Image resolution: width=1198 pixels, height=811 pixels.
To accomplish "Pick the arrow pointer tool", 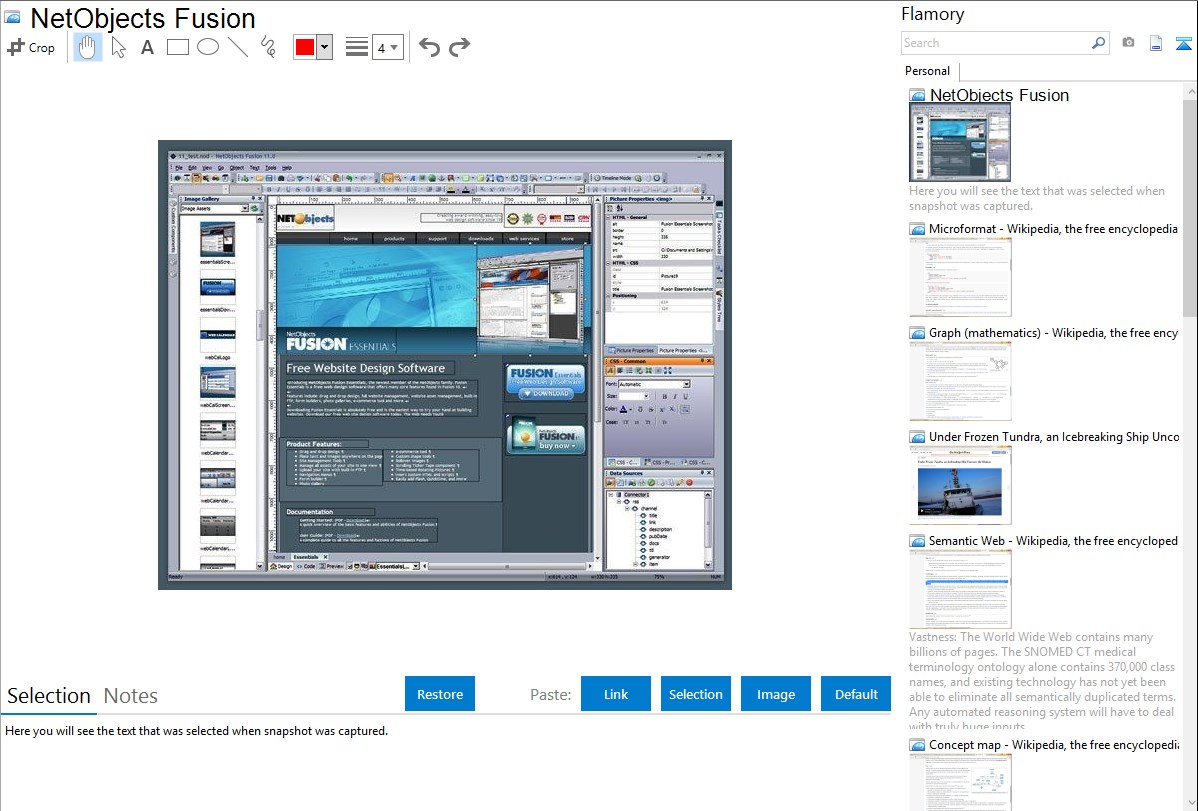I will point(118,47).
